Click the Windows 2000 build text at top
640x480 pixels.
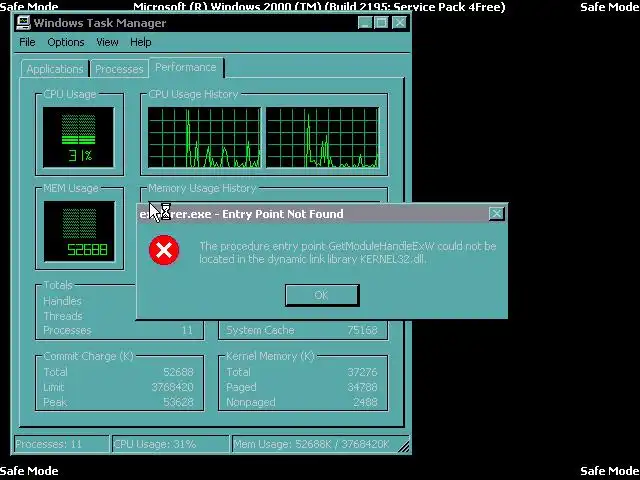pos(319,7)
